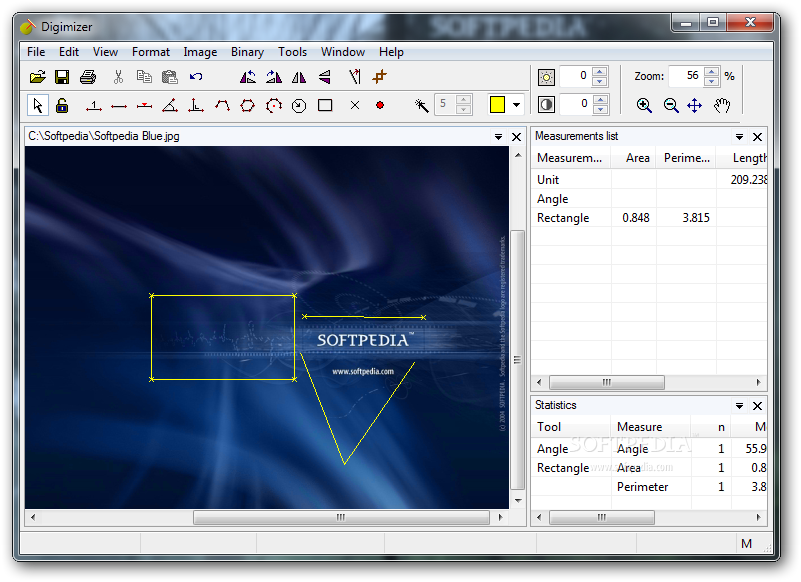Open the View menu
The image size is (801, 582).
[105, 52]
